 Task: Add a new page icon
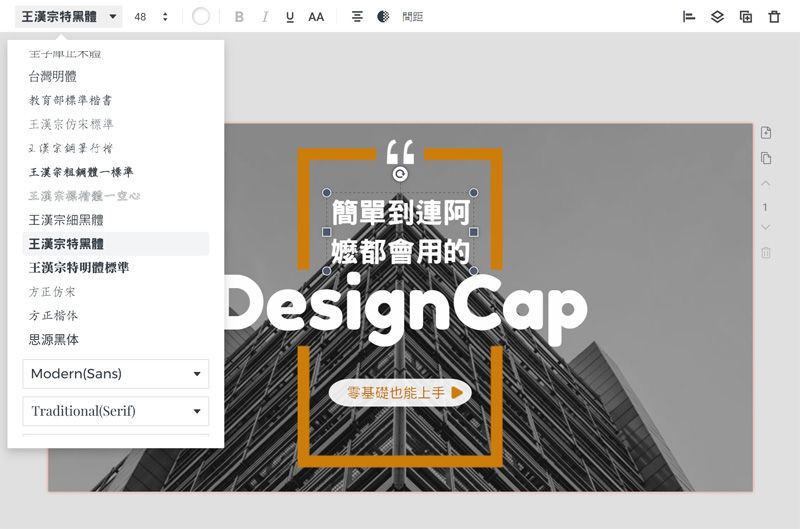[x=766, y=133]
